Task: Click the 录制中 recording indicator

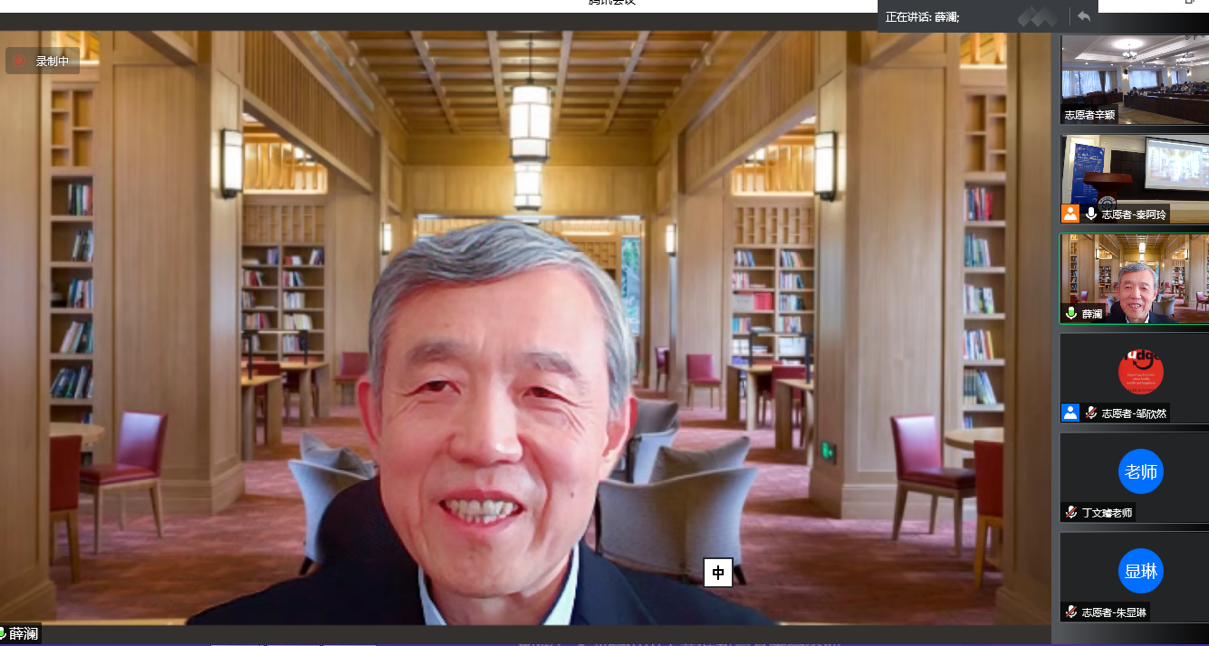Action: point(42,61)
